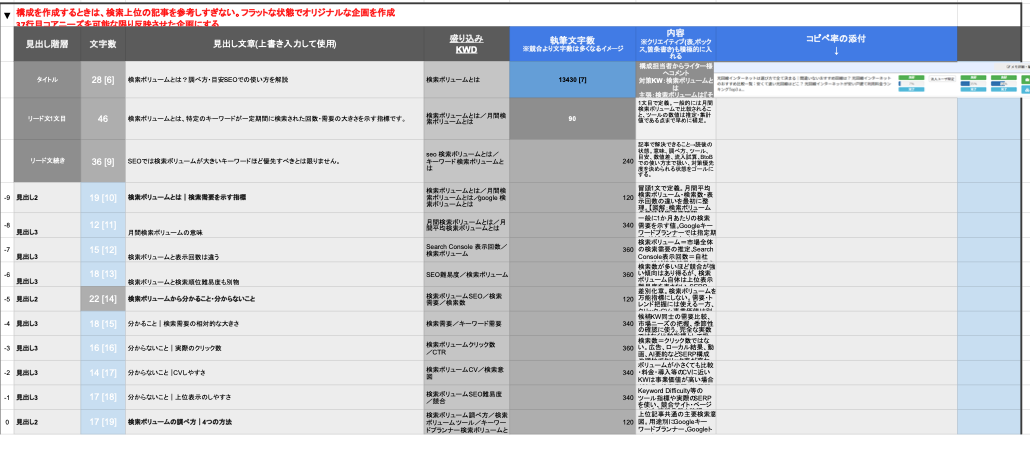1030x470 pixels.
Task: Click the 見出しL2 label in row 0
Action: pos(47,422)
